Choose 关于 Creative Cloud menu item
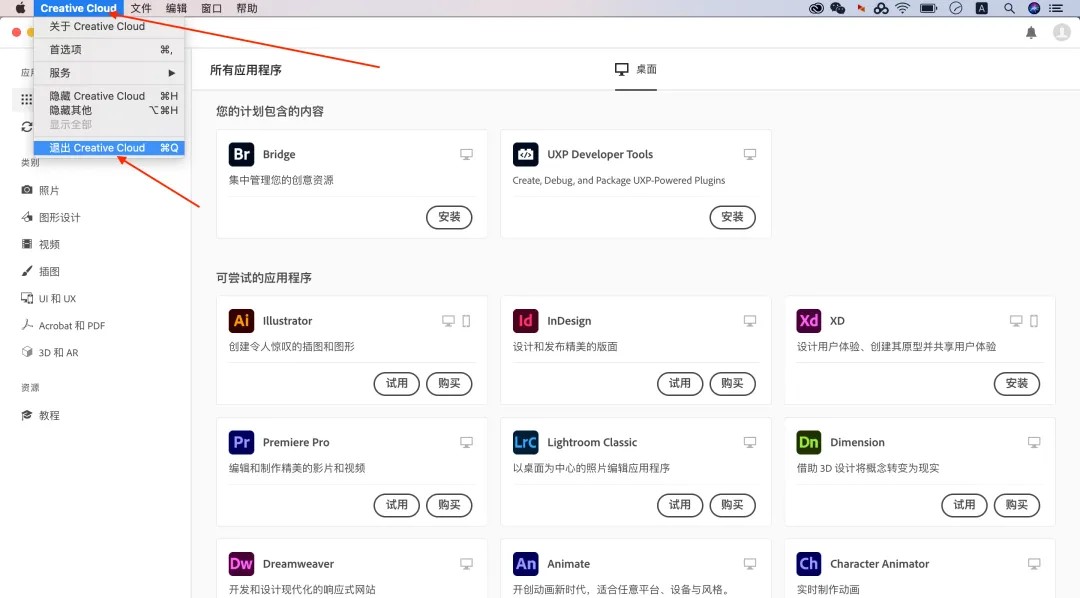Screen dimensions: 1080x598 click(109, 26)
